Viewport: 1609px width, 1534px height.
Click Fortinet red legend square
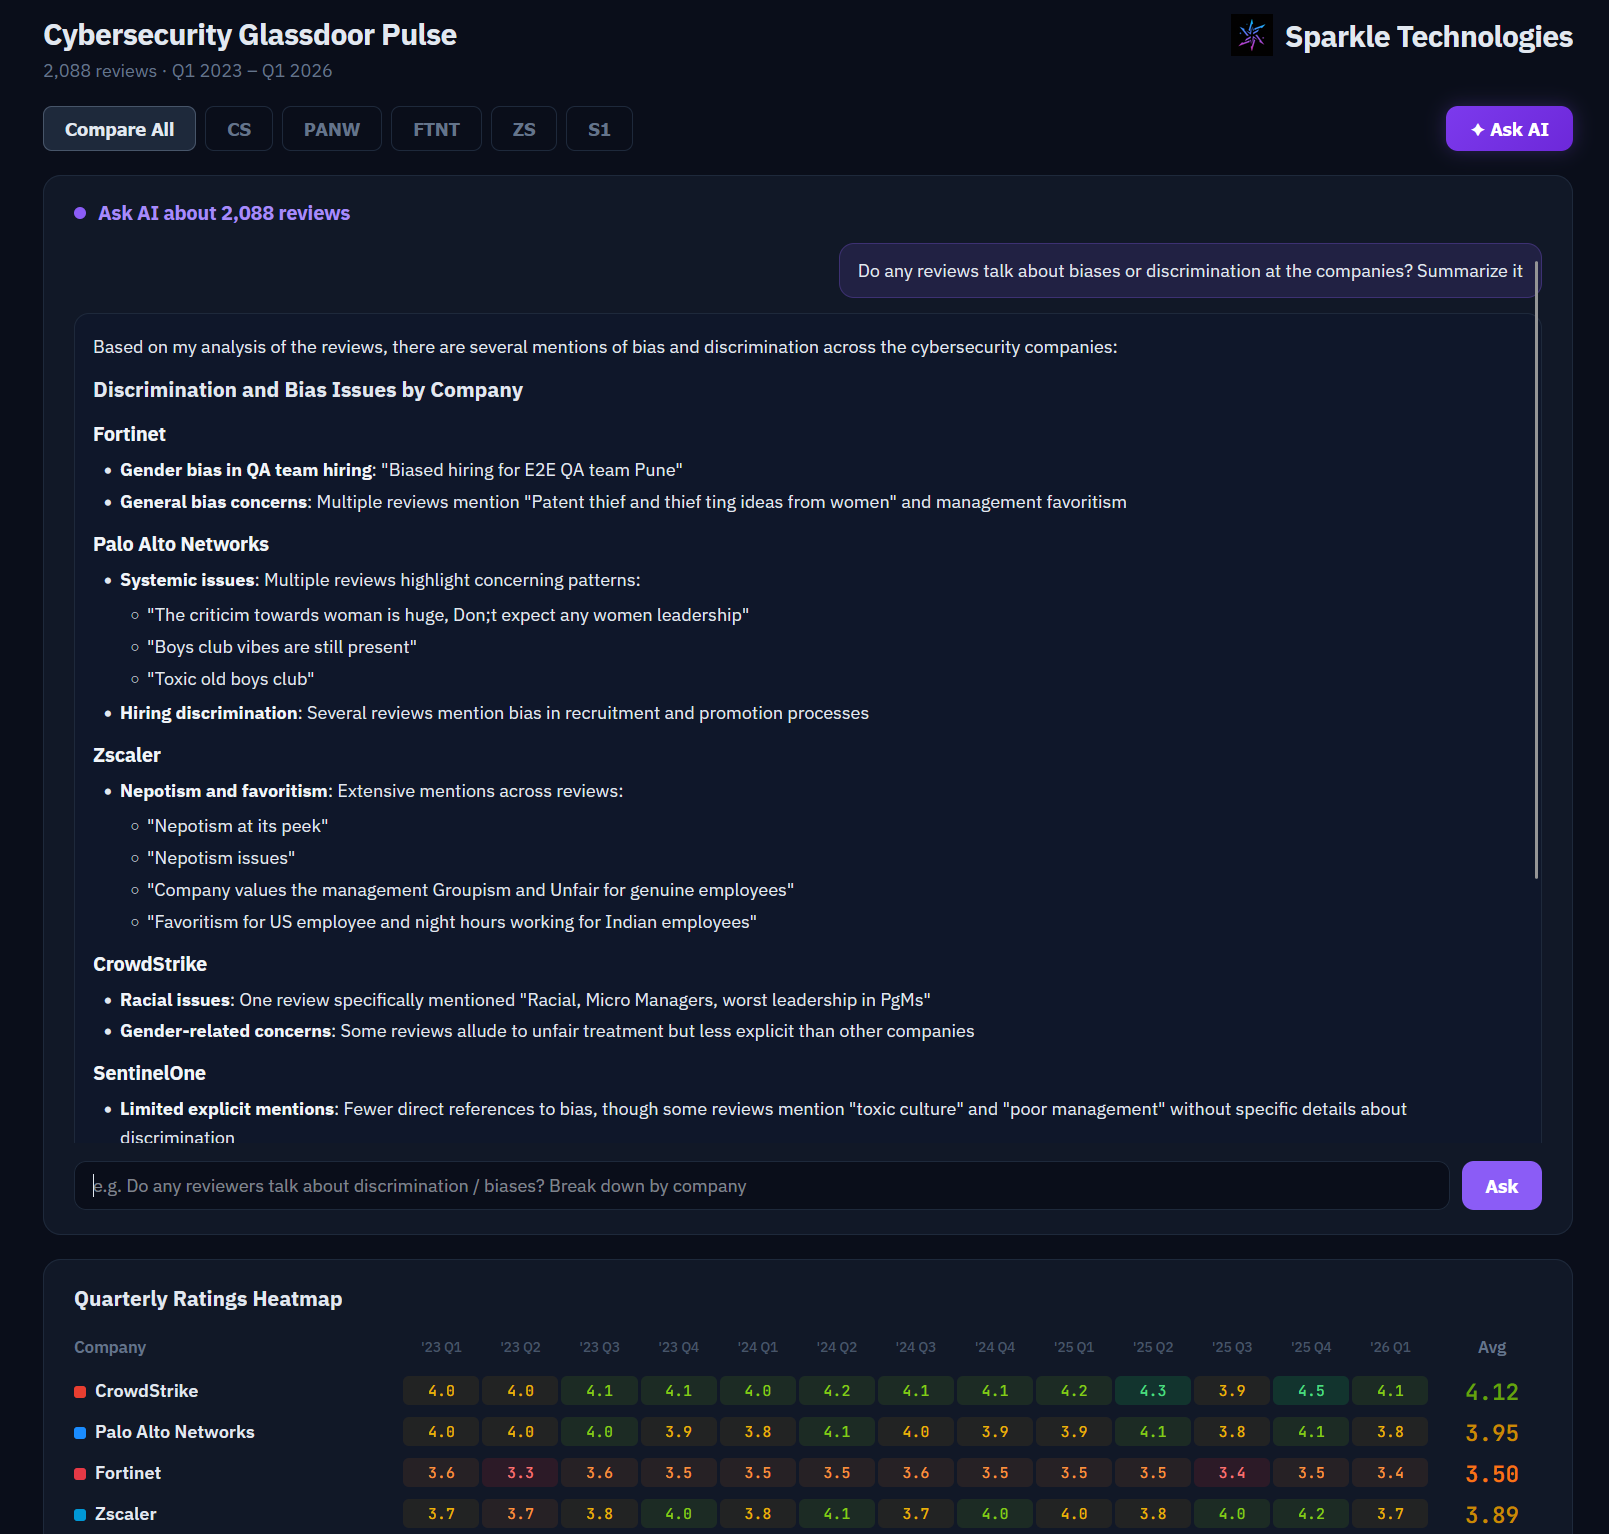80,1474
